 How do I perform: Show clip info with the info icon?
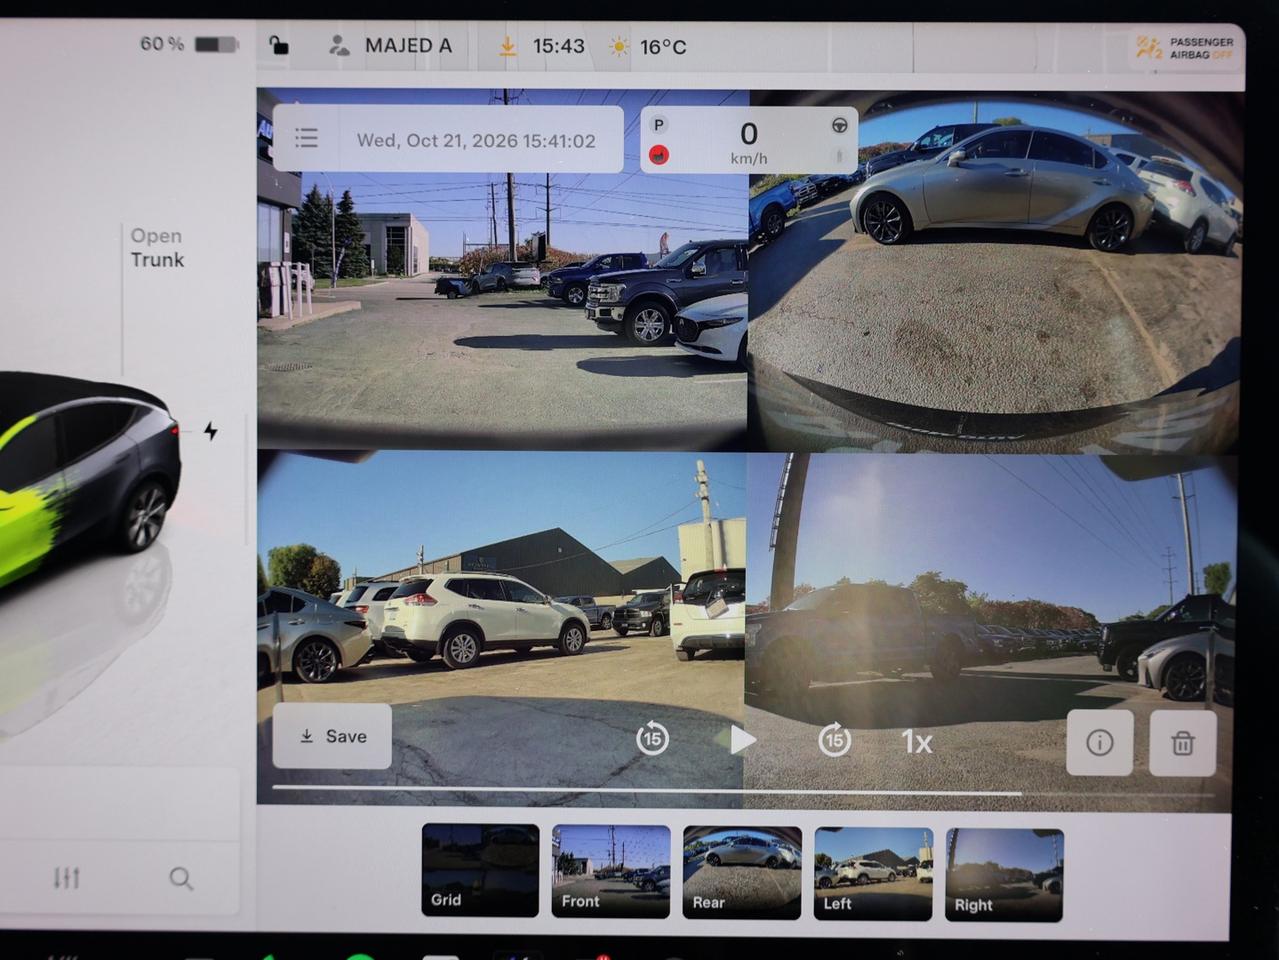tap(1100, 743)
